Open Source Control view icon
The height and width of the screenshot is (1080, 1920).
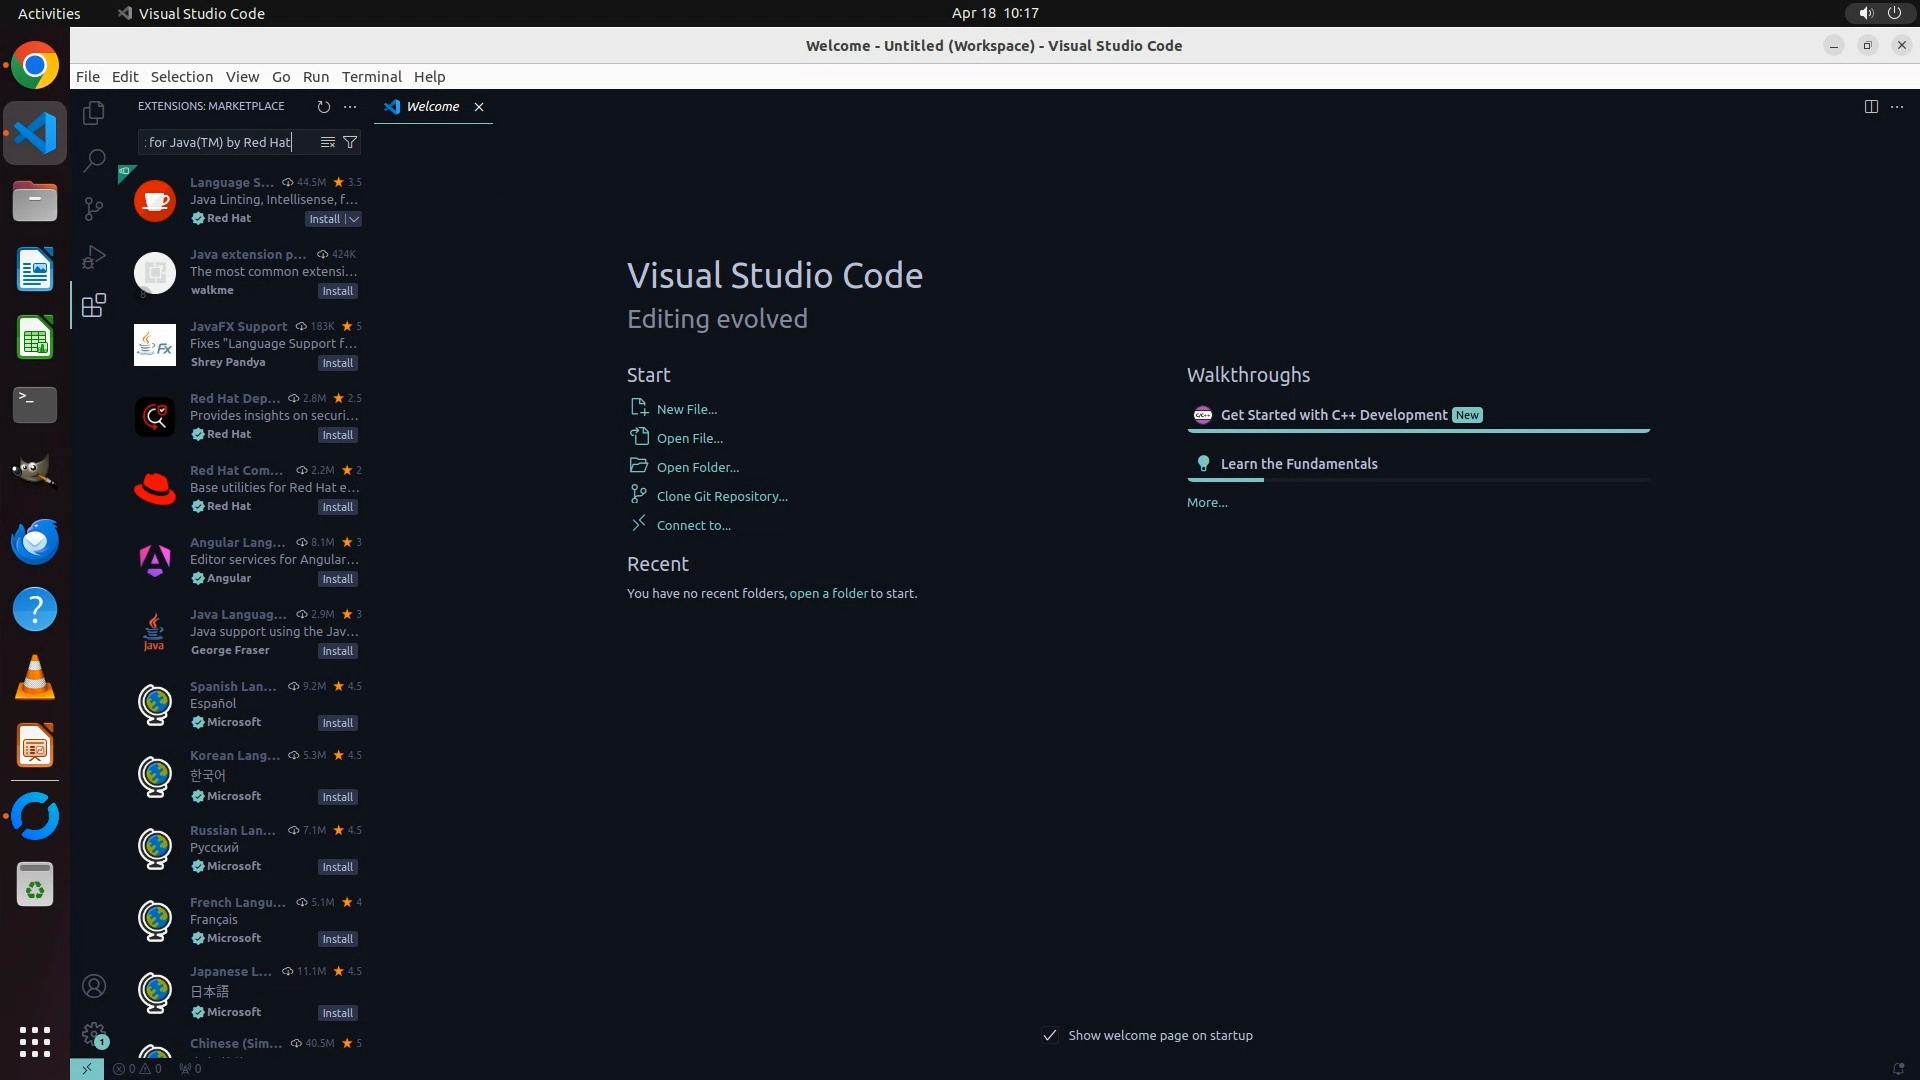tap(94, 208)
